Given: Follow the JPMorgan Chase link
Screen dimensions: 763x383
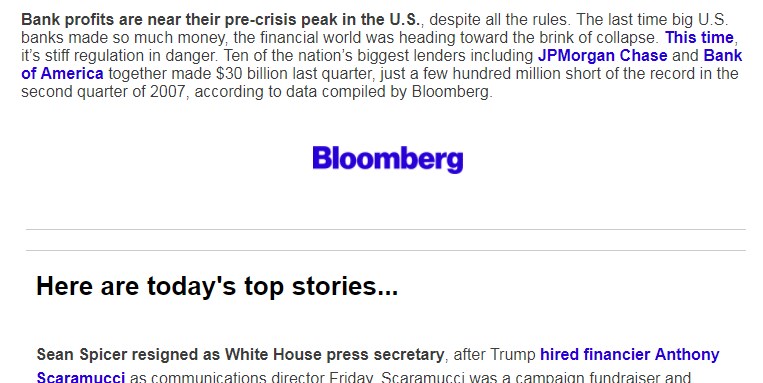Looking at the screenshot, I should (602, 55).
